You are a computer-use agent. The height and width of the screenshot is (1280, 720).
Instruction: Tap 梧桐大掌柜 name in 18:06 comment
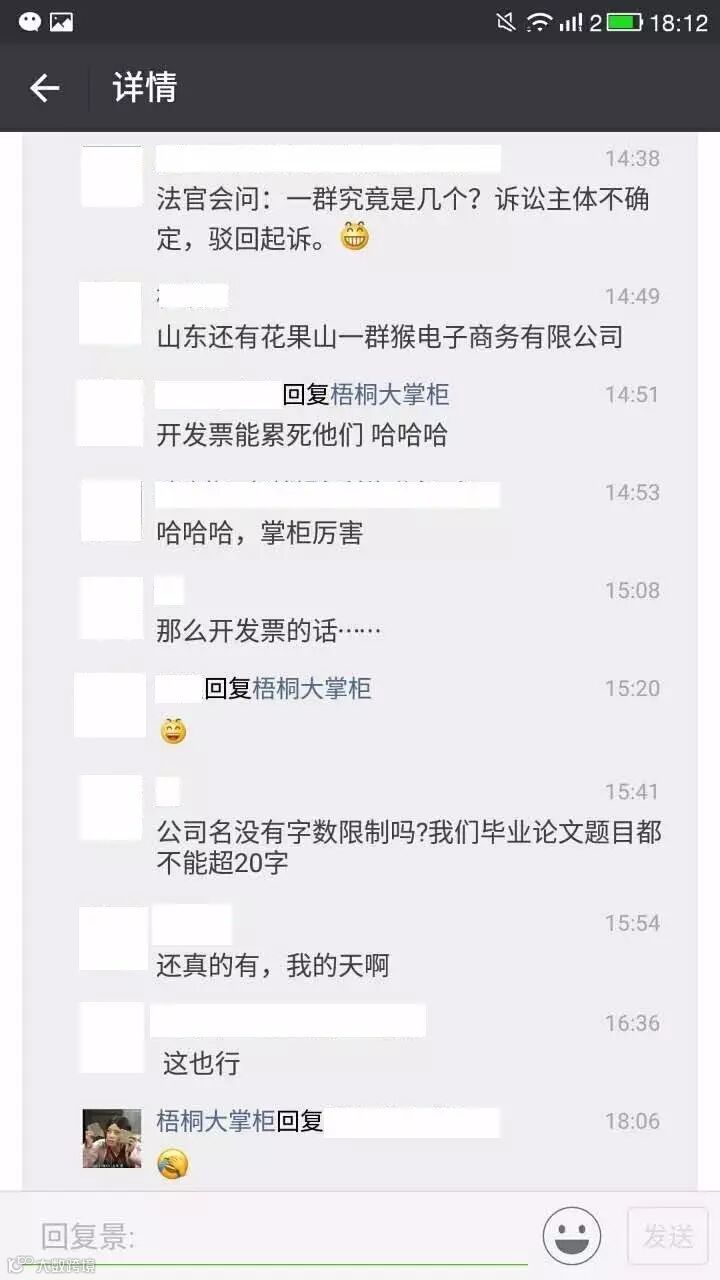pyautogui.click(x=215, y=1121)
